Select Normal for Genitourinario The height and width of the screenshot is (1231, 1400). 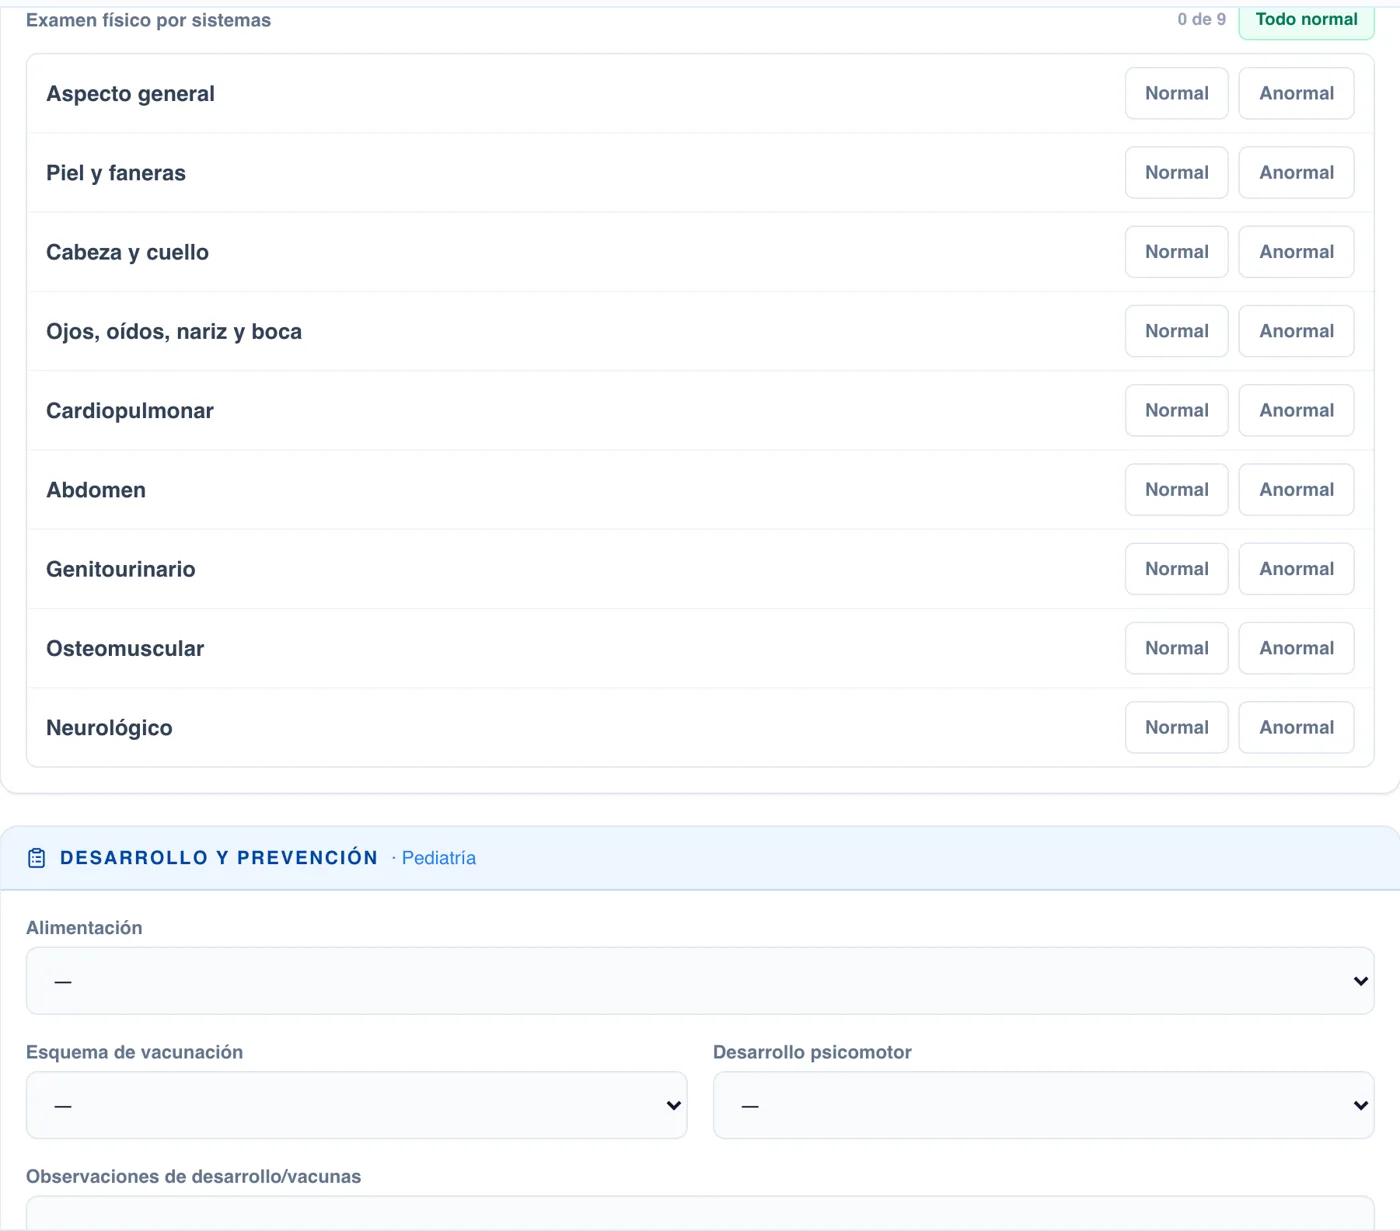[x=1176, y=569]
